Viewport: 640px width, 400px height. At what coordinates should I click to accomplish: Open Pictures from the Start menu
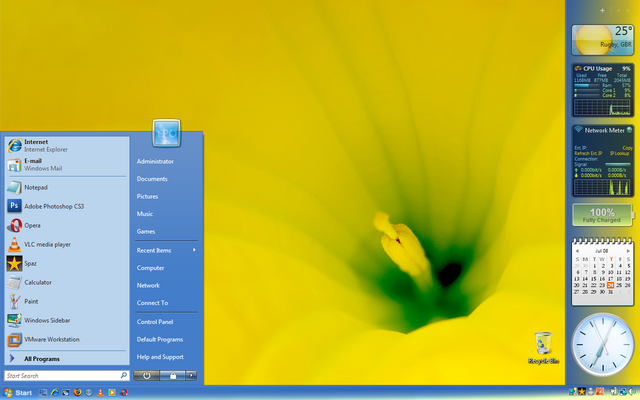(147, 196)
